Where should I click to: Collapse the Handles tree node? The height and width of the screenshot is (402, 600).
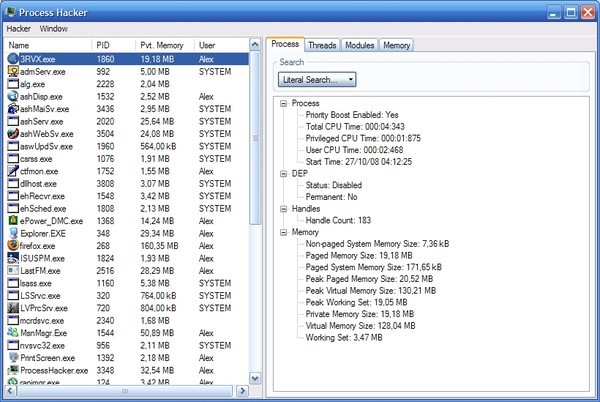pyautogui.click(x=284, y=208)
